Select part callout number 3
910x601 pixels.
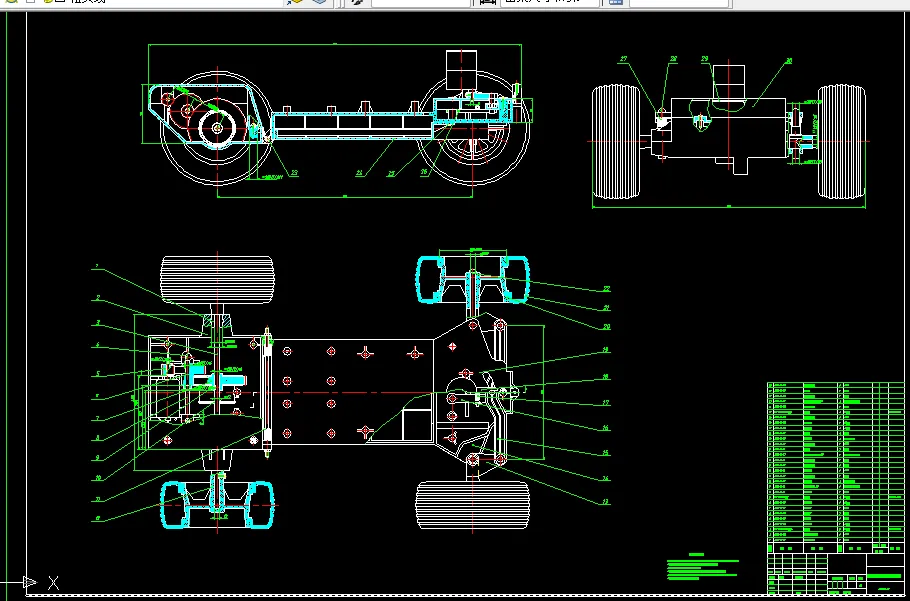[98, 322]
